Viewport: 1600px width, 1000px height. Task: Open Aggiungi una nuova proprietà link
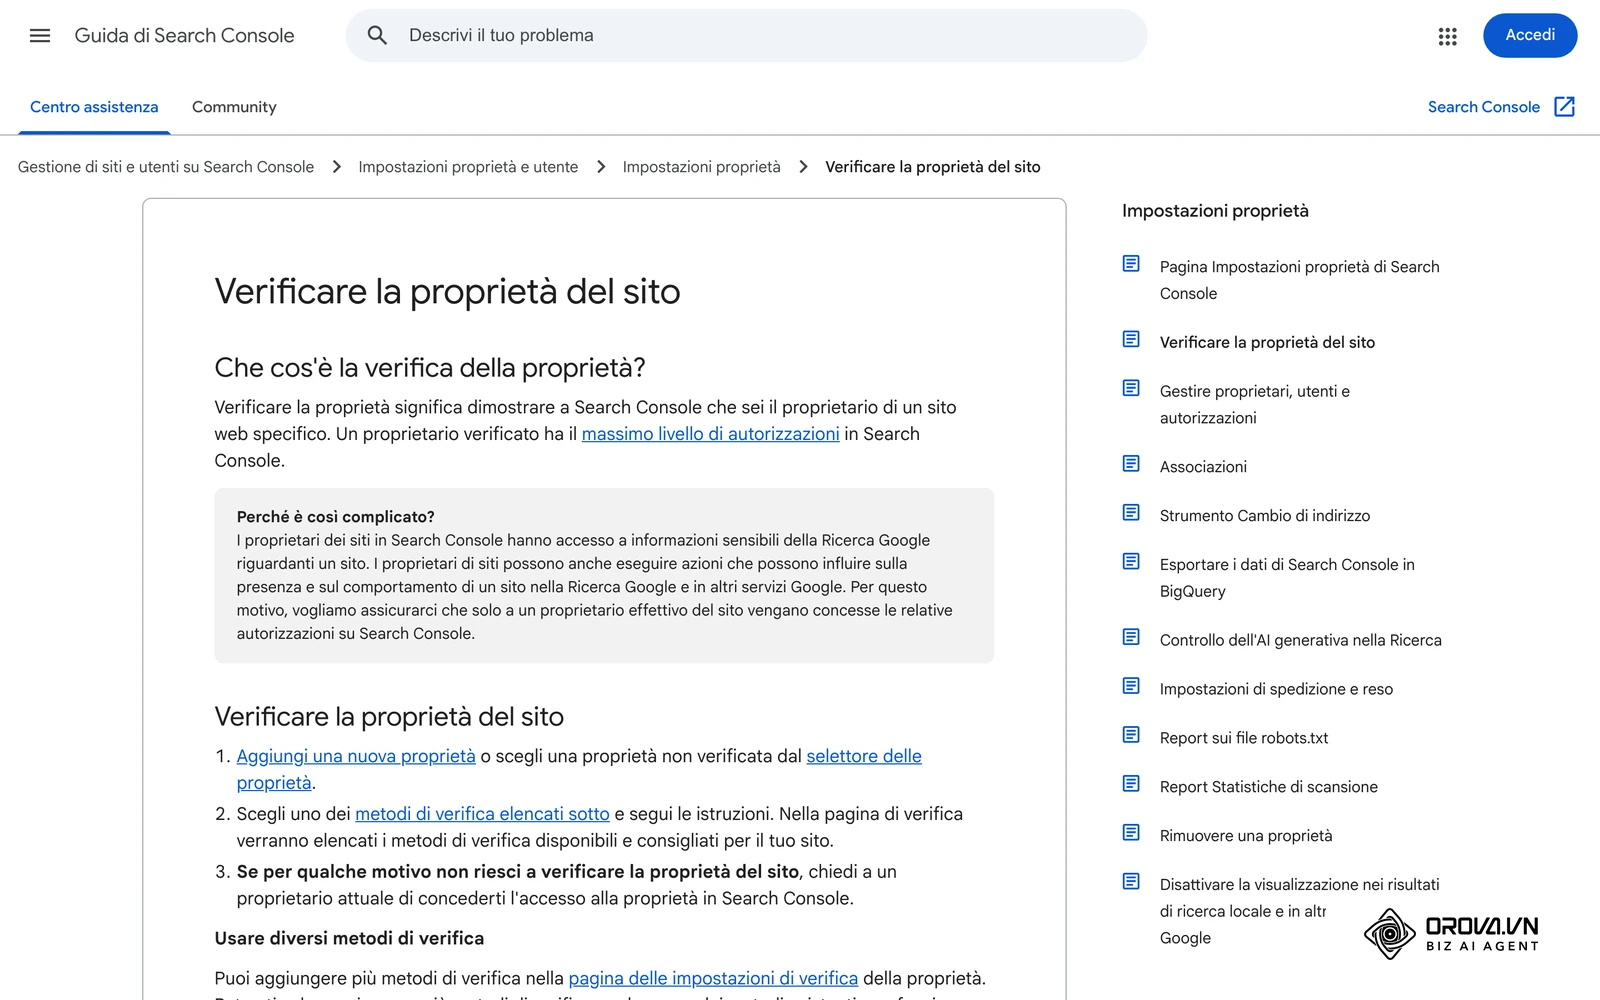(x=356, y=756)
